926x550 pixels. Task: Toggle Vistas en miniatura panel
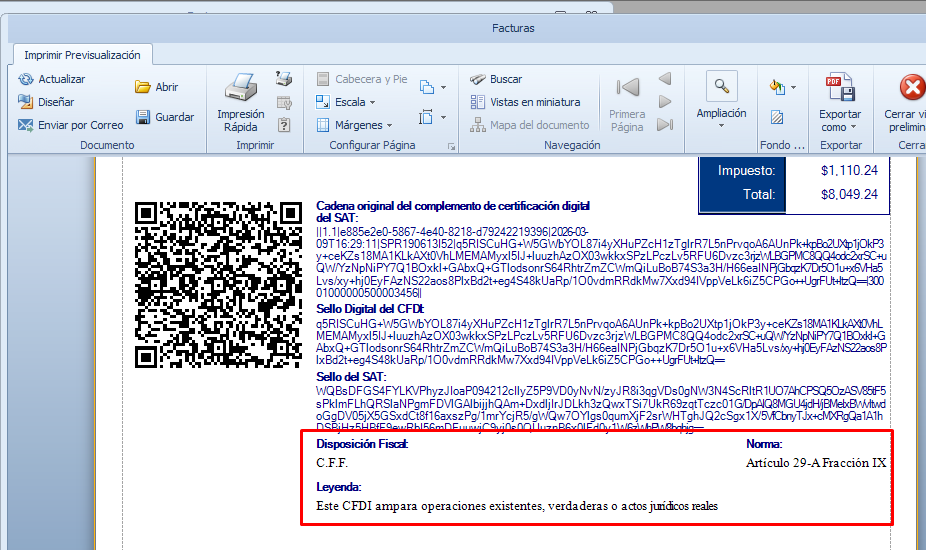478,102
